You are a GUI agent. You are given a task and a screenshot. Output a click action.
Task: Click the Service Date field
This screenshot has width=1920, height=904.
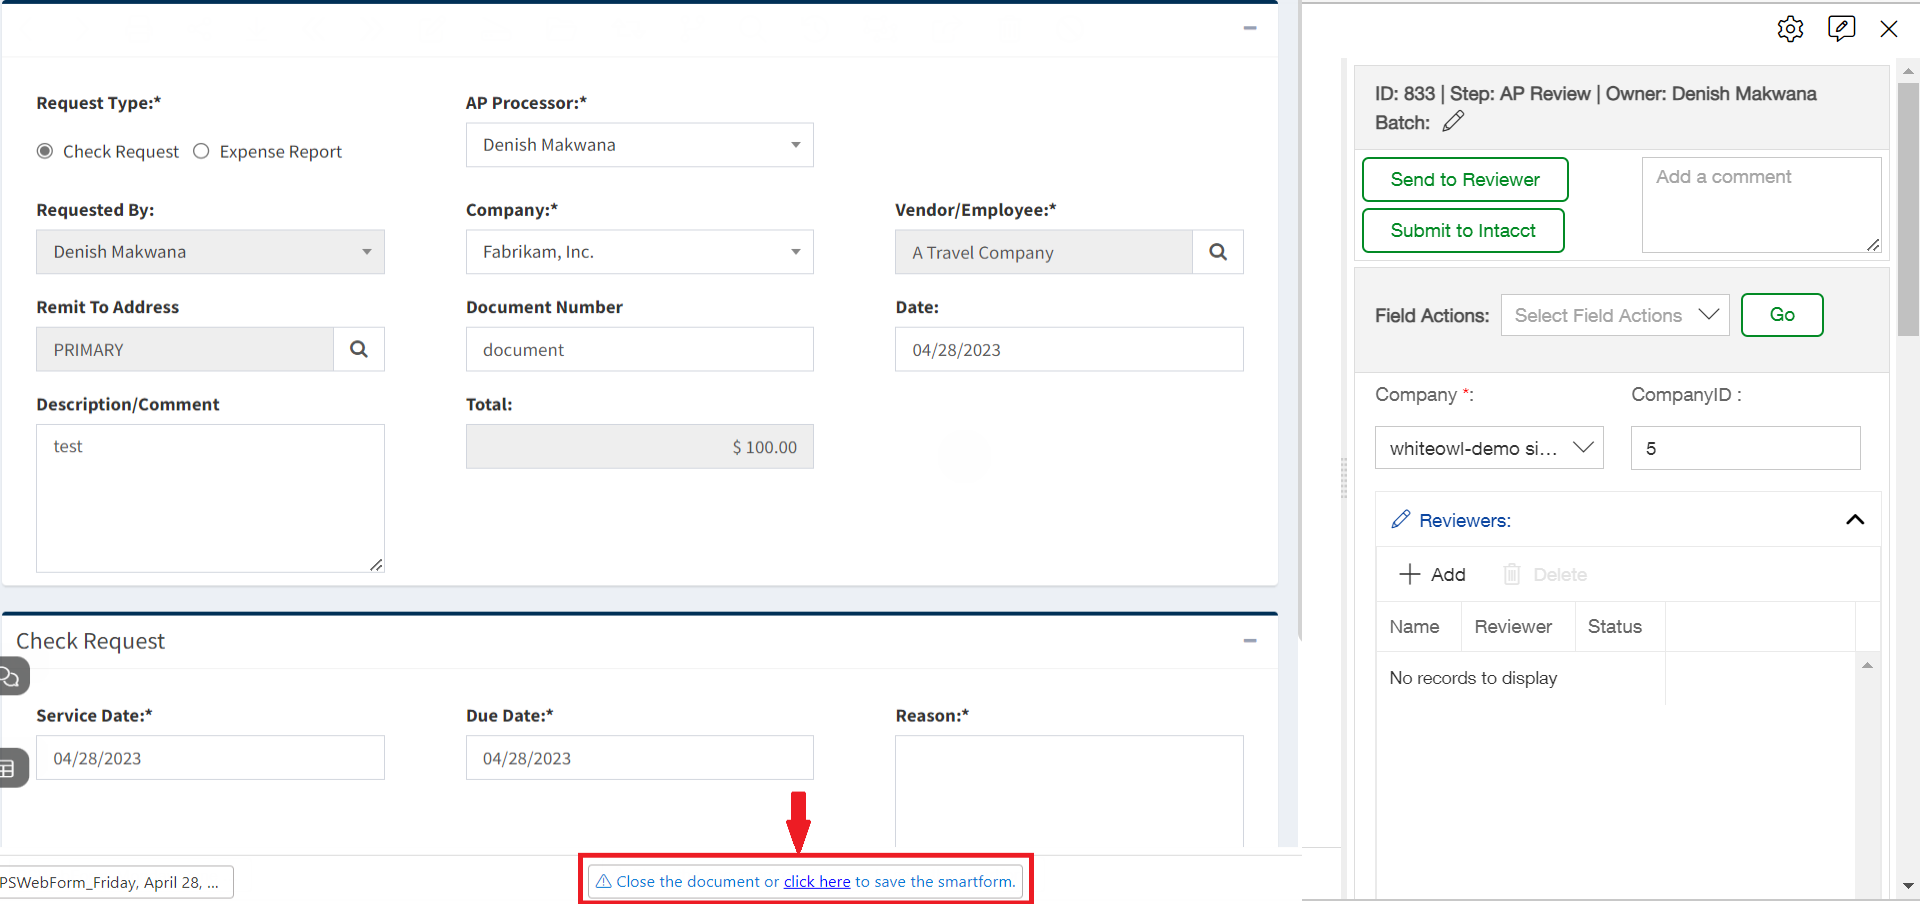[210, 758]
